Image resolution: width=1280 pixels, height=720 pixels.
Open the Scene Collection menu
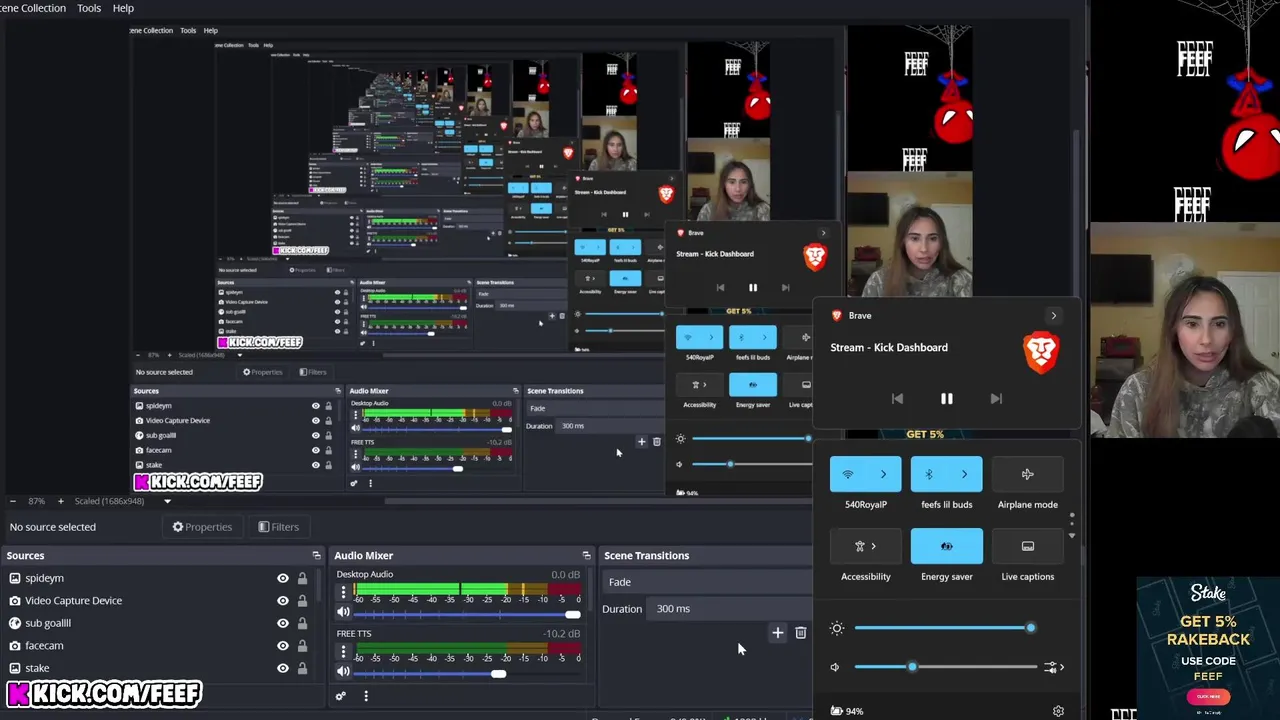pyautogui.click(x=33, y=8)
